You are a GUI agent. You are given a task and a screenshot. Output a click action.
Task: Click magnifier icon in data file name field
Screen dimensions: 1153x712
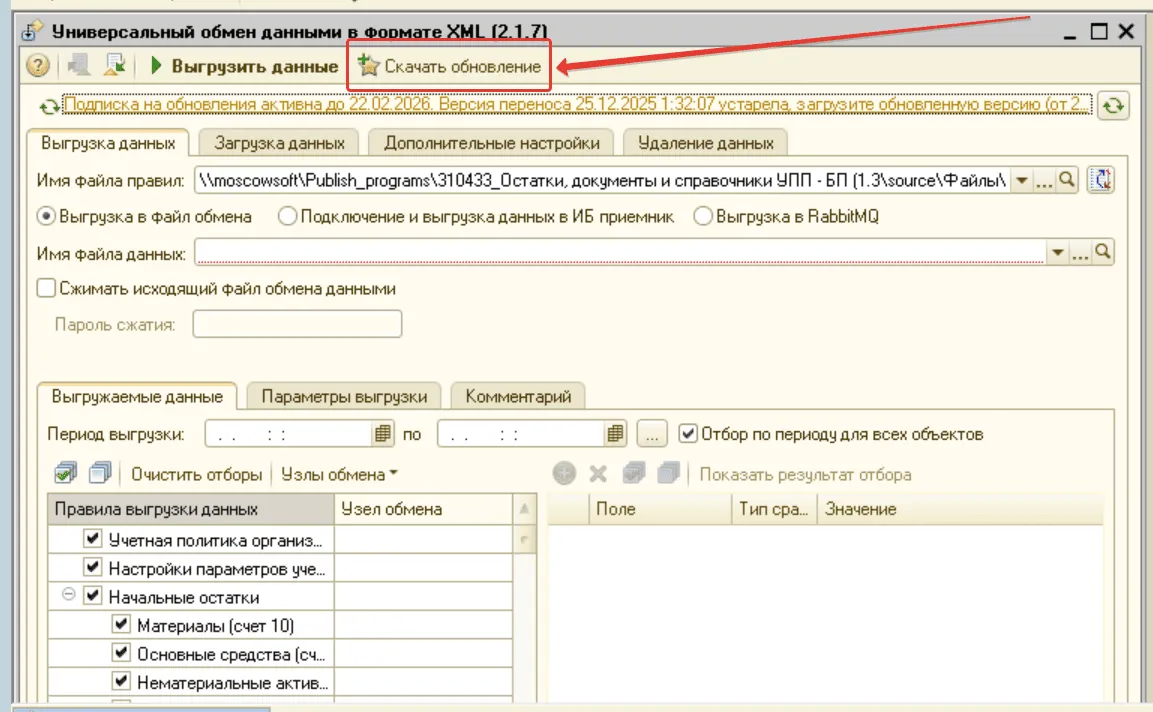tap(1102, 253)
